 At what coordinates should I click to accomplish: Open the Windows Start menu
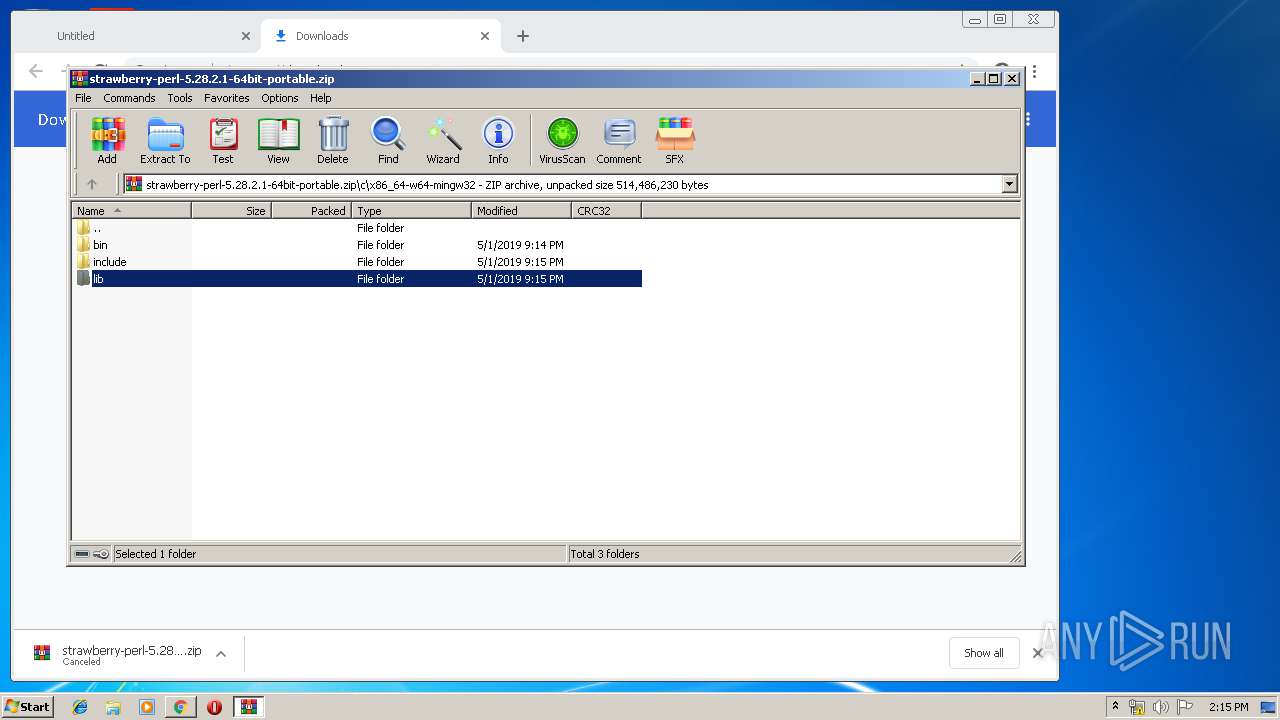click(27, 707)
